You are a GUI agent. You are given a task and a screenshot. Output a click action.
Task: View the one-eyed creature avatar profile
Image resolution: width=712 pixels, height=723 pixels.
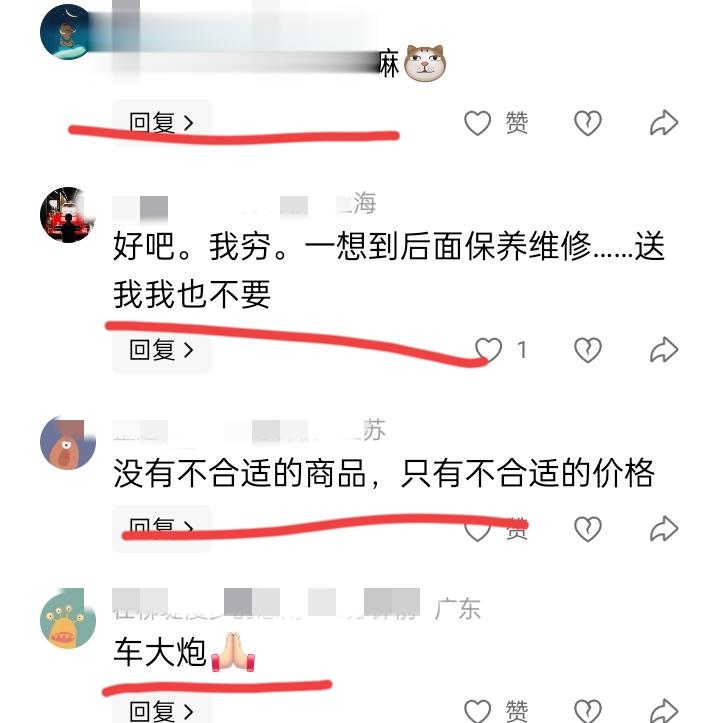tap(68, 443)
